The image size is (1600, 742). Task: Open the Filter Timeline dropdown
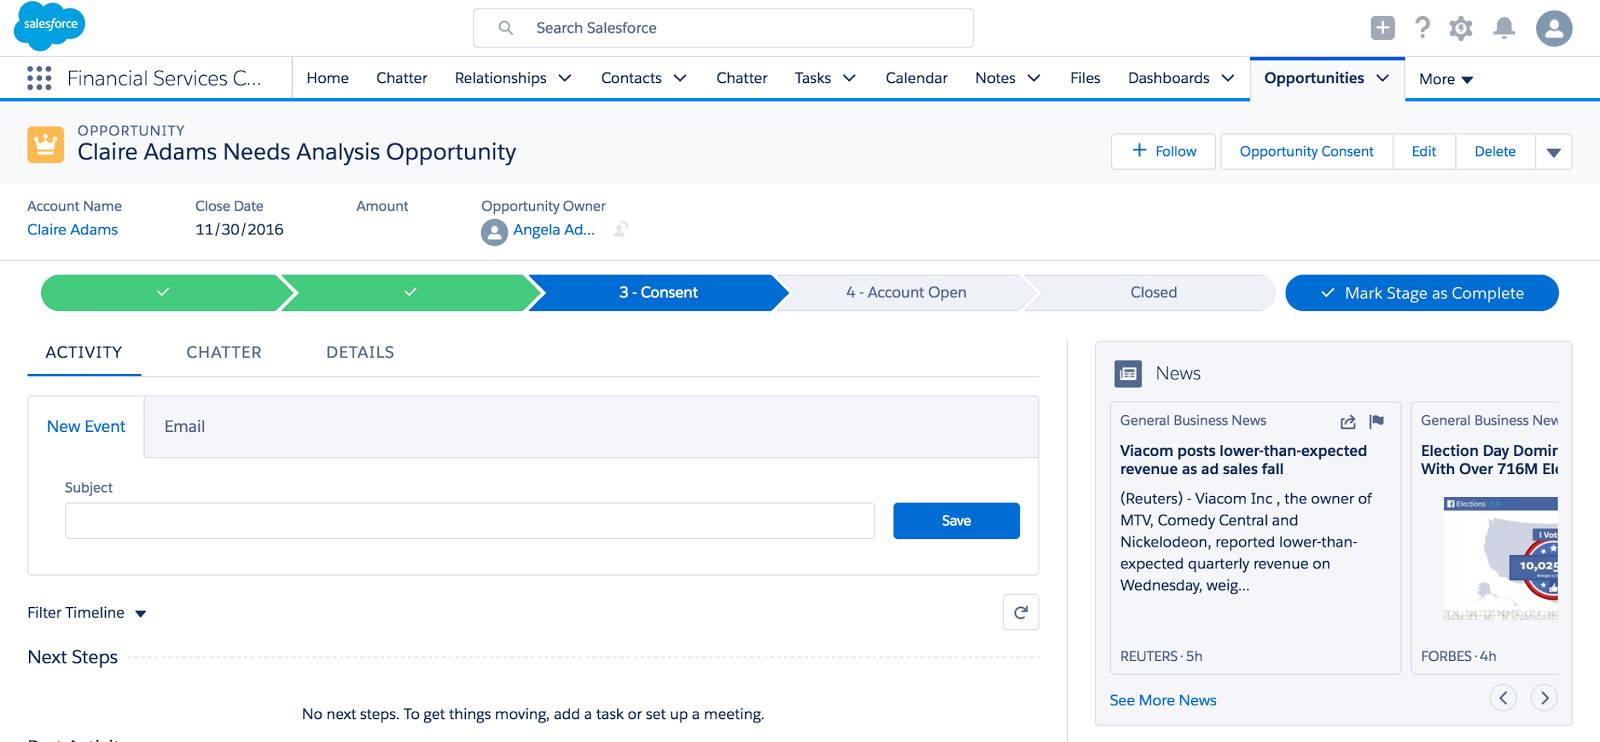[87, 613]
